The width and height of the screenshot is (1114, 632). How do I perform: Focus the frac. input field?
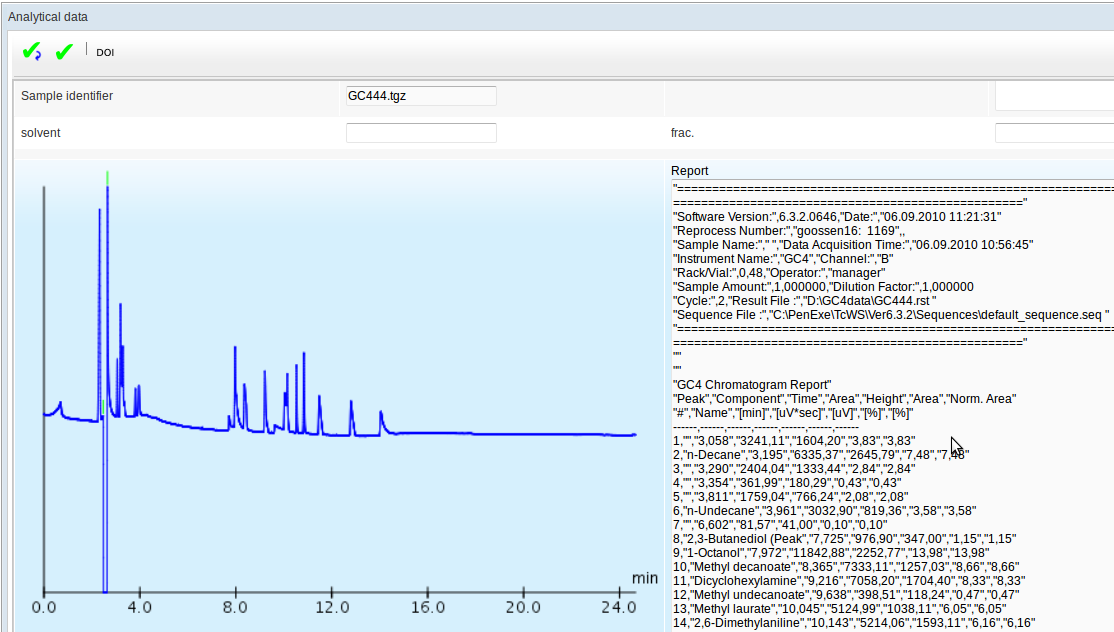click(1053, 133)
